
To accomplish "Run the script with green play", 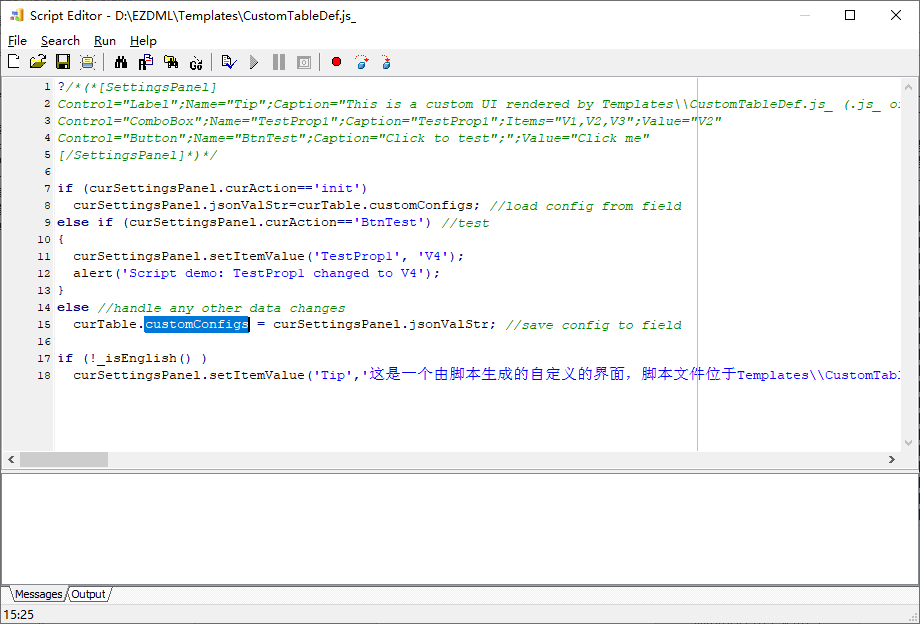I will click(253, 62).
